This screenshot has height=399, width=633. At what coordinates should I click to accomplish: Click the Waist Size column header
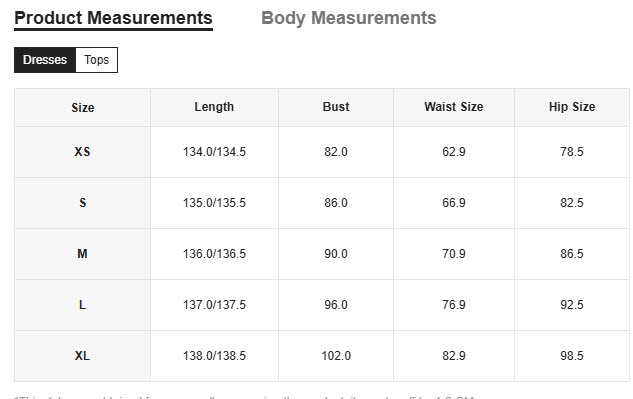[454, 107]
